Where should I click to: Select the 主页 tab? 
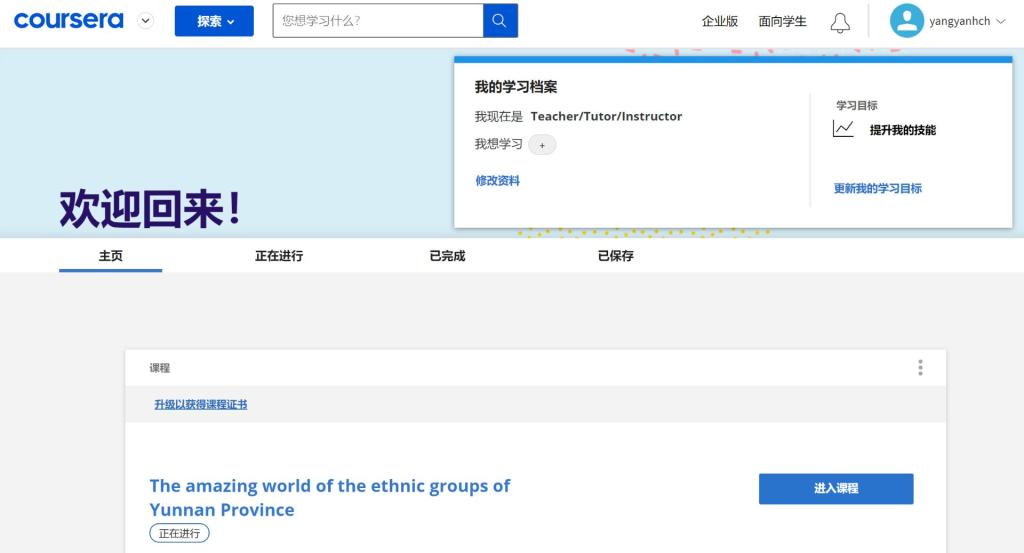coord(110,256)
